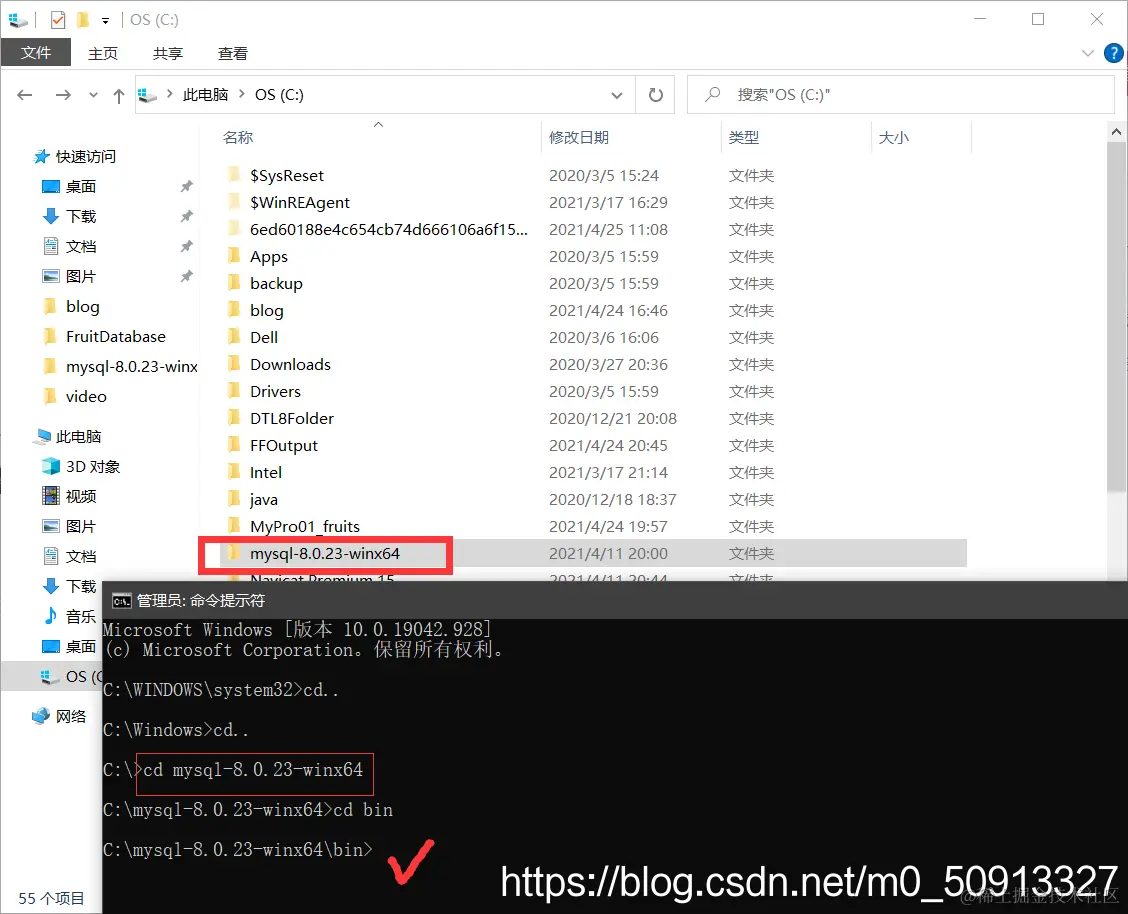Click the pin icon beside 图片
The height and width of the screenshot is (914, 1128).
coord(186,277)
